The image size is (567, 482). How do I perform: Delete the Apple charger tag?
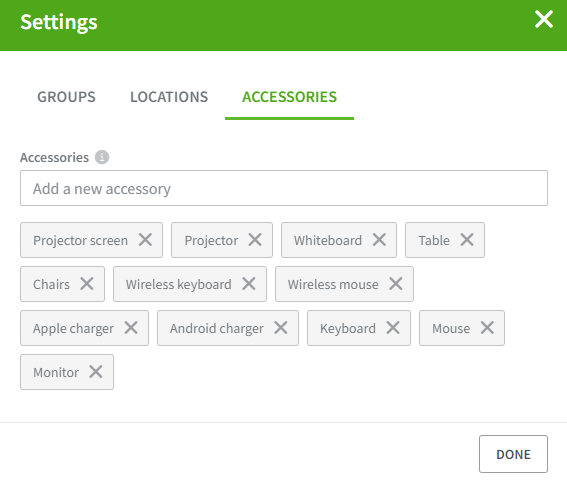131,328
